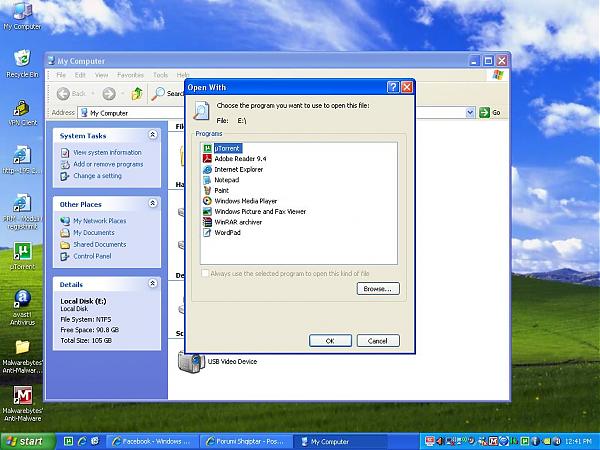Open Shared Documents link
The image size is (600, 450).
[99, 244]
